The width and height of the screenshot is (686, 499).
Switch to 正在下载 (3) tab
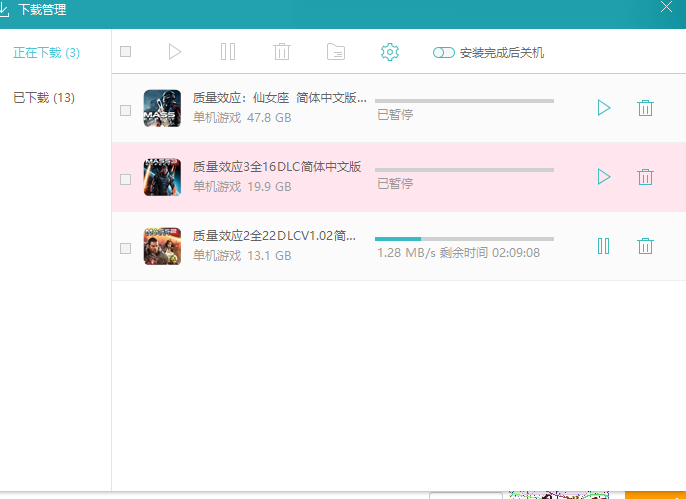(46, 53)
